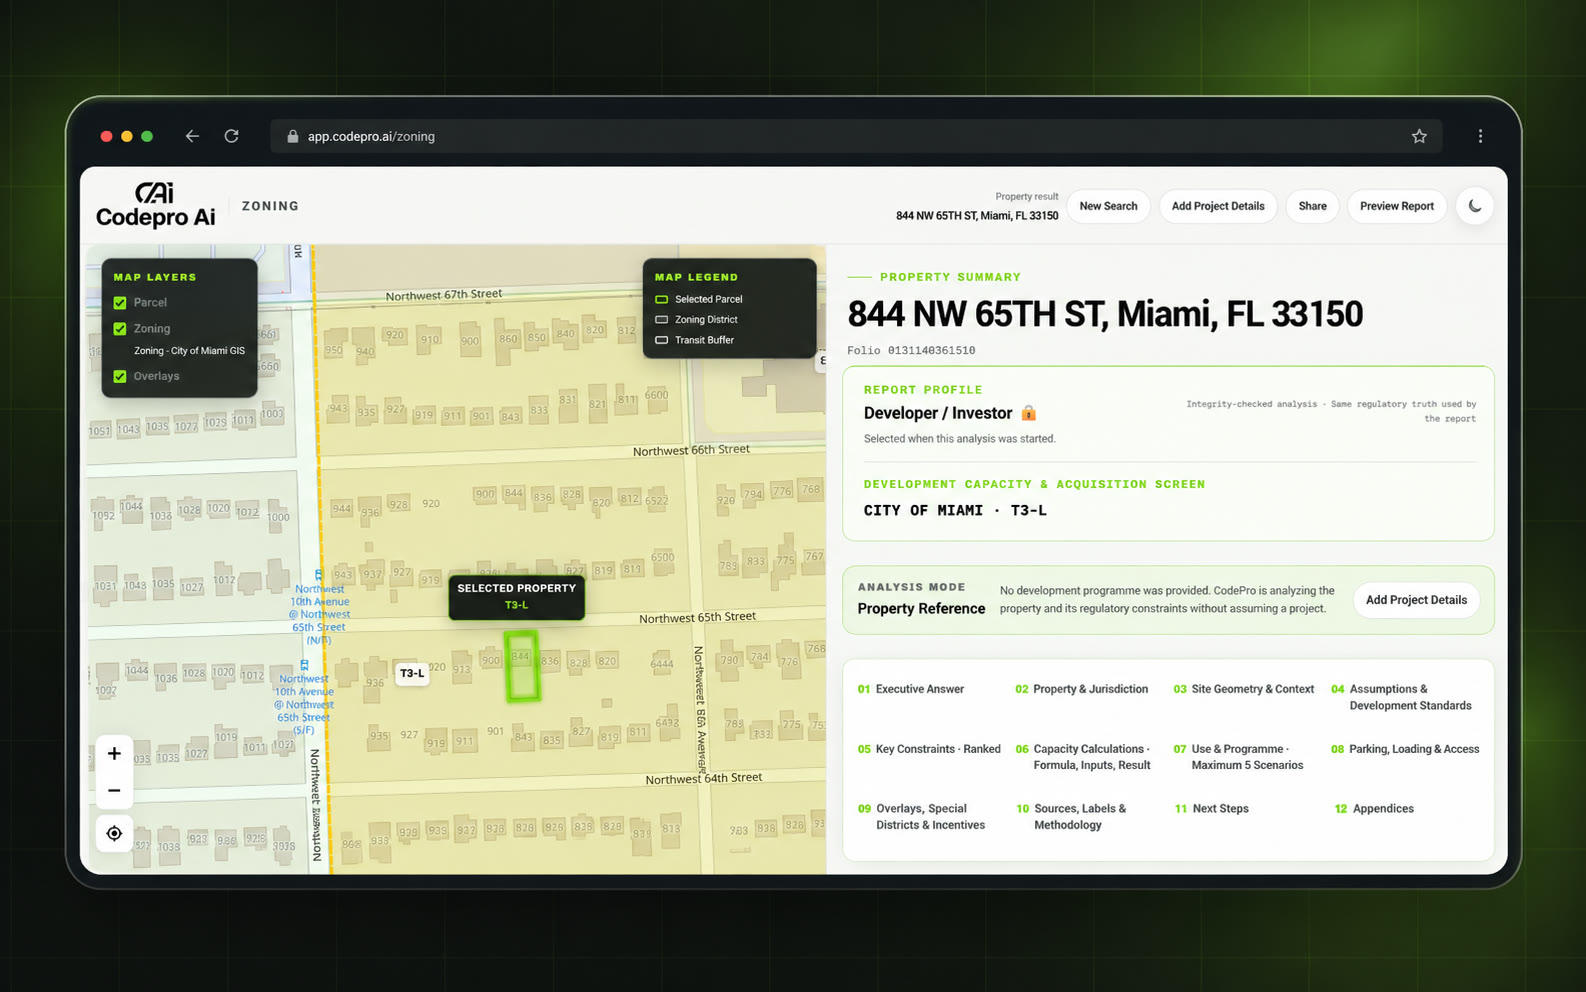The width and height of the screenshot is (1586, 992).
Task: Click Add Project Details in Analysis Mode card
Action: (1416, 600)
